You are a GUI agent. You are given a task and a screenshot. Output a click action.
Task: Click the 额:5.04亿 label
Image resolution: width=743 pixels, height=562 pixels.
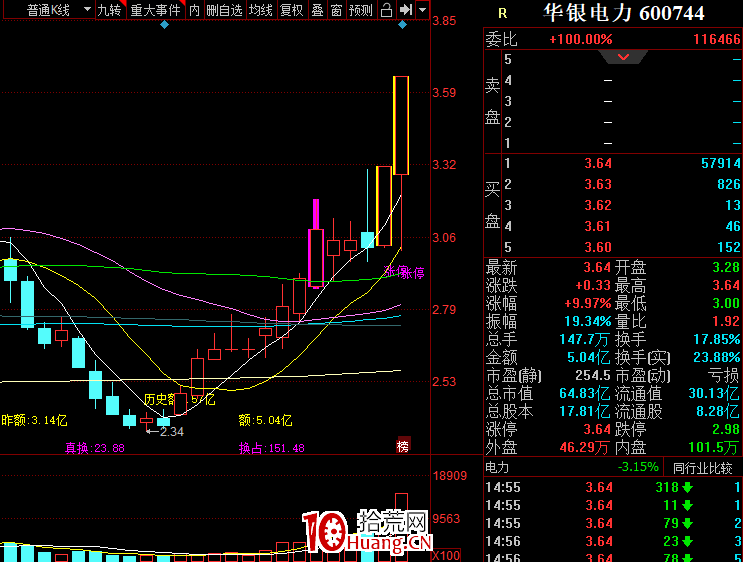265,420
